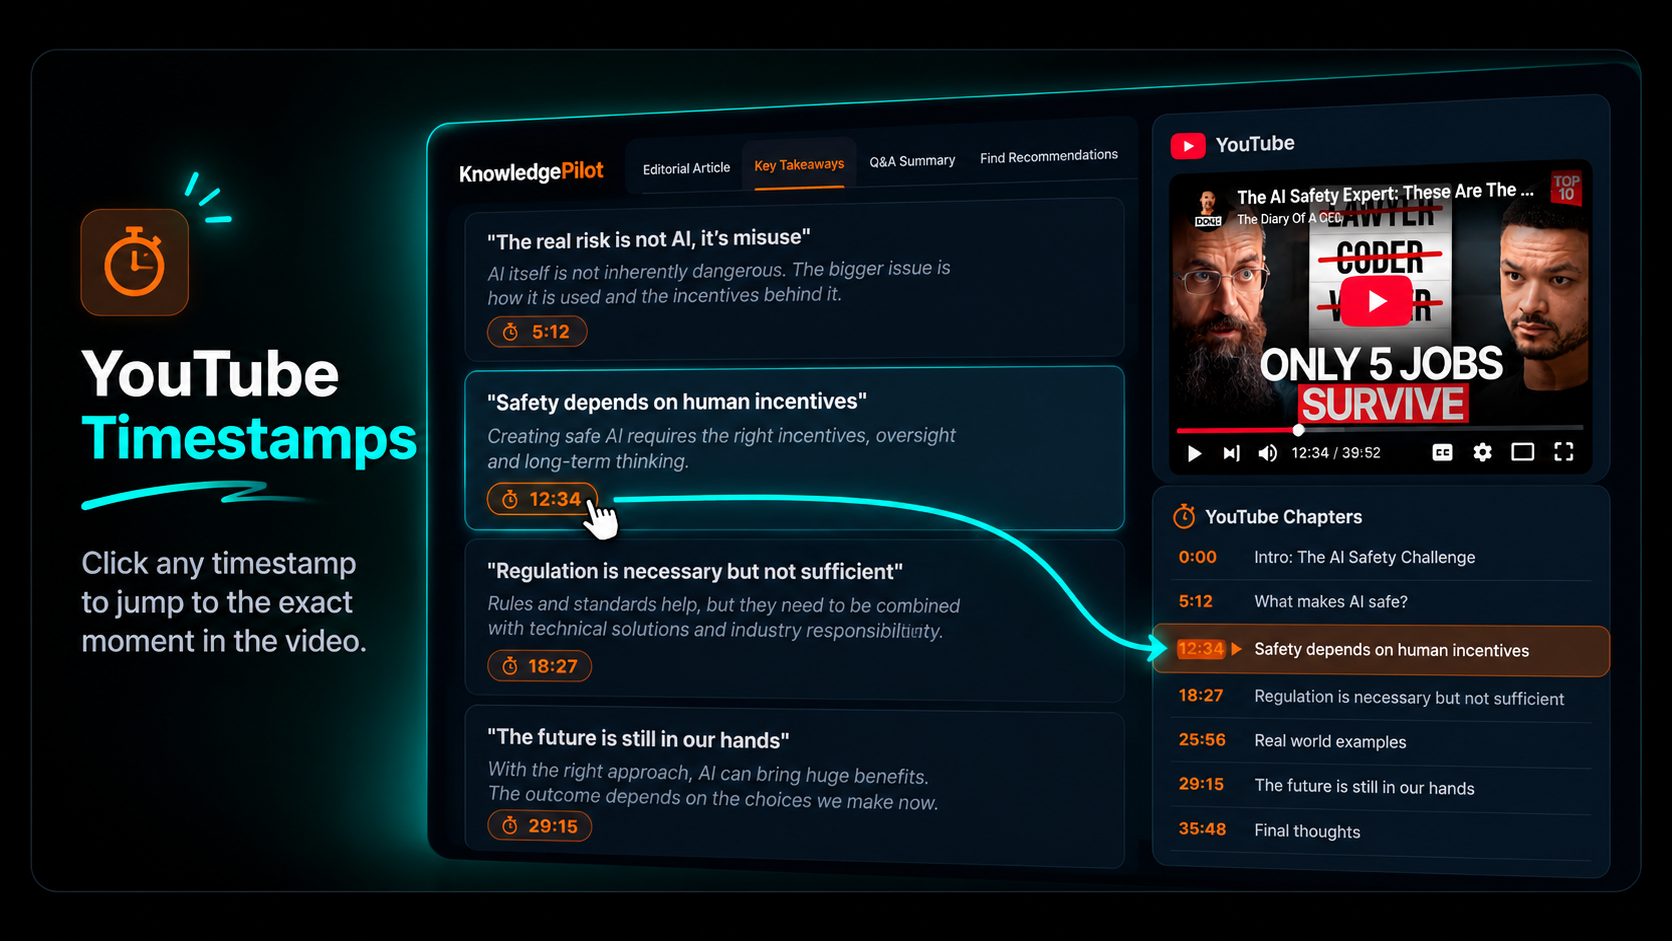Jump to 18:27 takeaway timestamp button
Screen dimensions: 1672x941
pos(539,666)
